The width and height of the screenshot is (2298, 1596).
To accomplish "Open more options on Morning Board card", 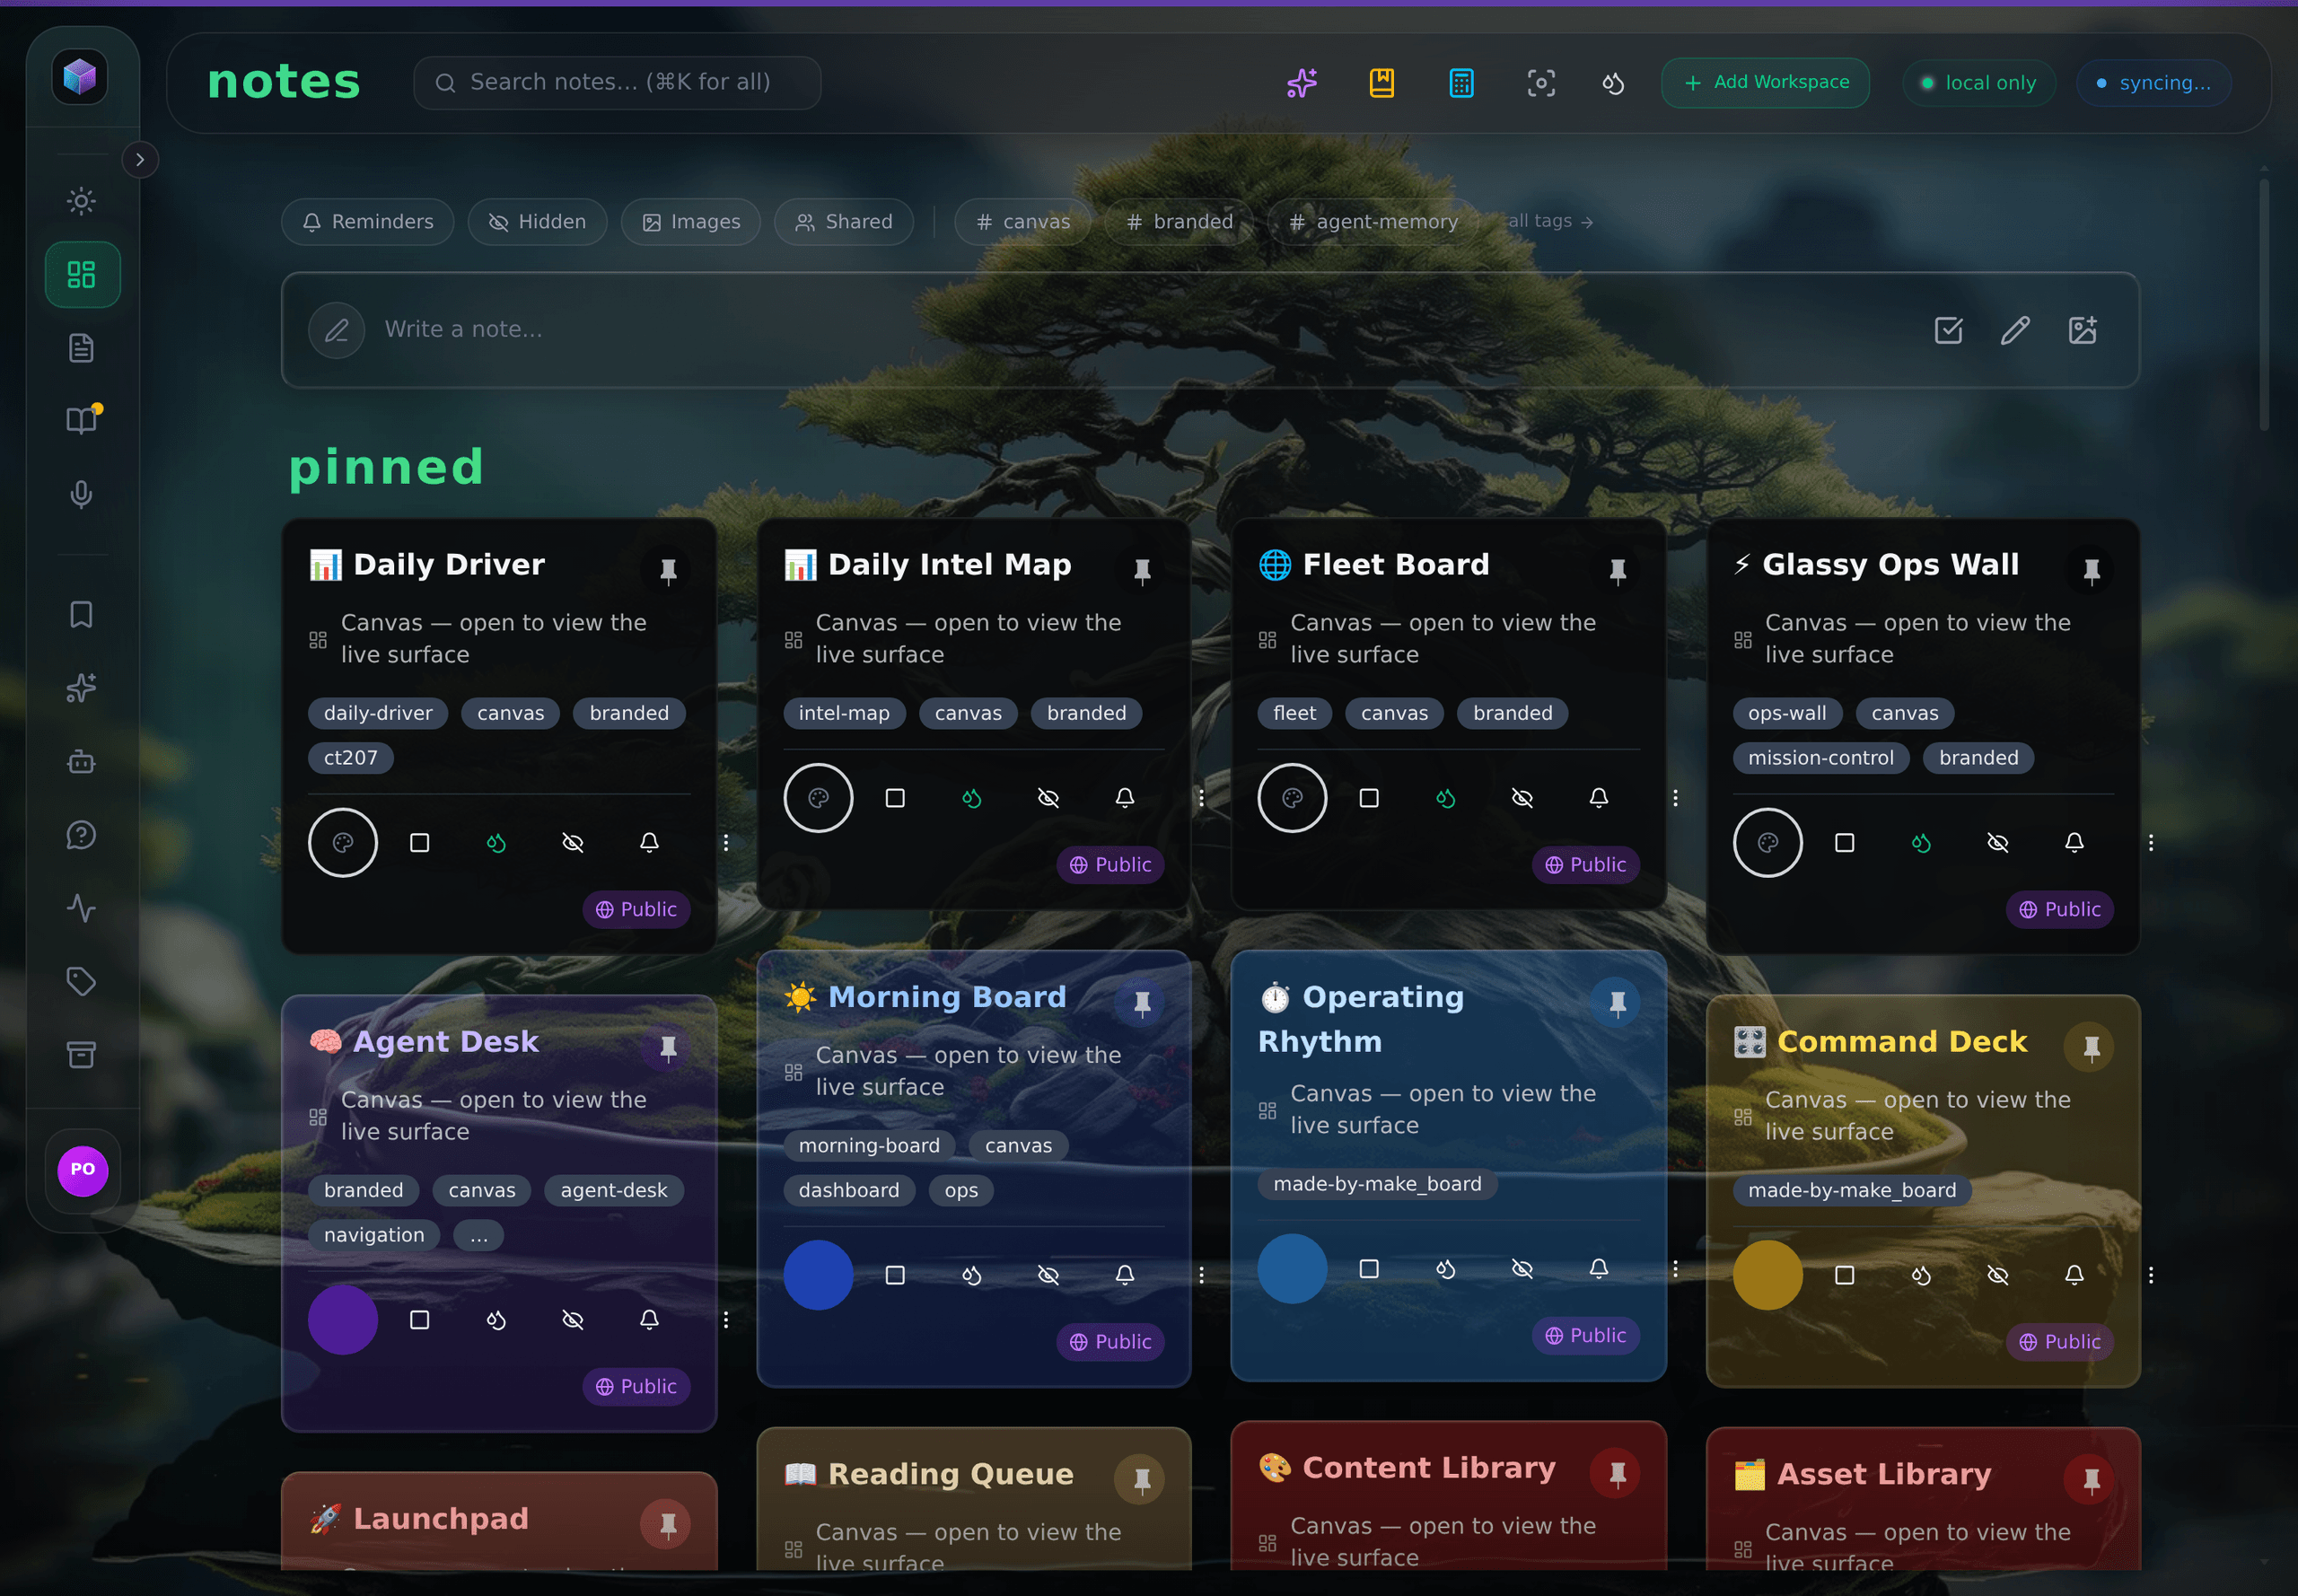I will pyautogui.click(x=1201, y=1275).
